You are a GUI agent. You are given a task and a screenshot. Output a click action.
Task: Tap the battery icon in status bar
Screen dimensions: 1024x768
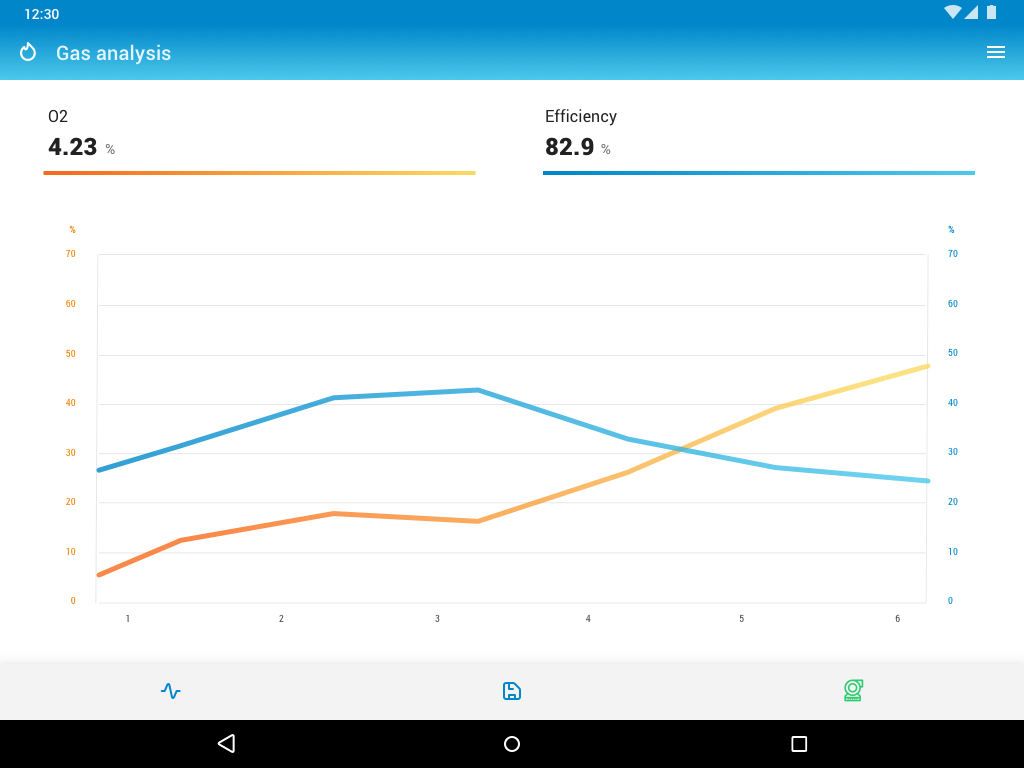[991, 12]
